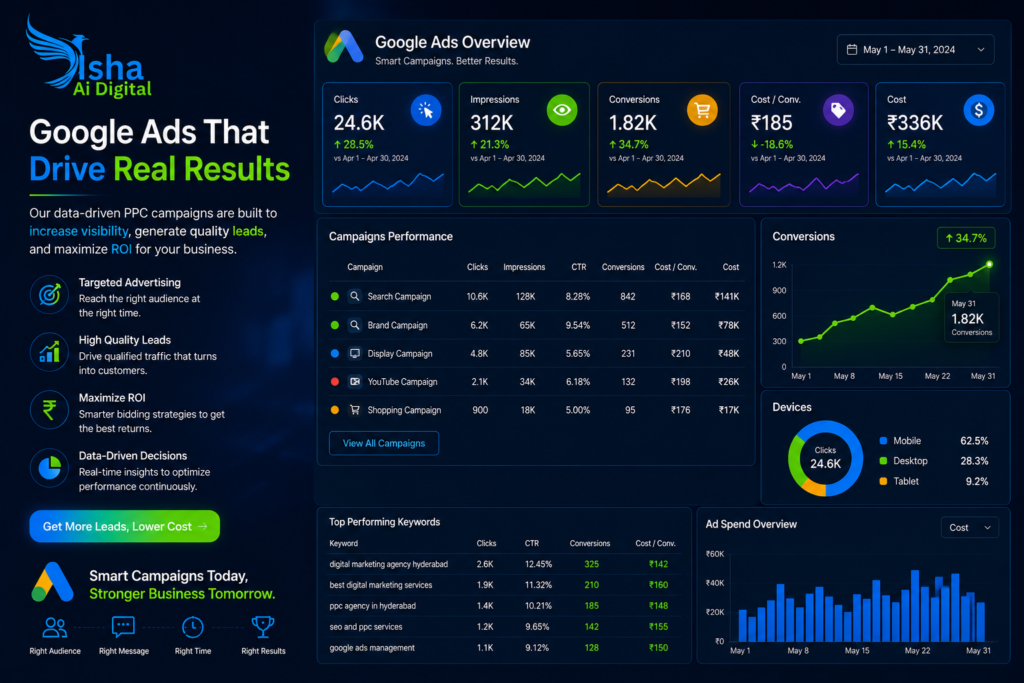
Task: Click the blue Mobile legend swatch
Action: 883,441
